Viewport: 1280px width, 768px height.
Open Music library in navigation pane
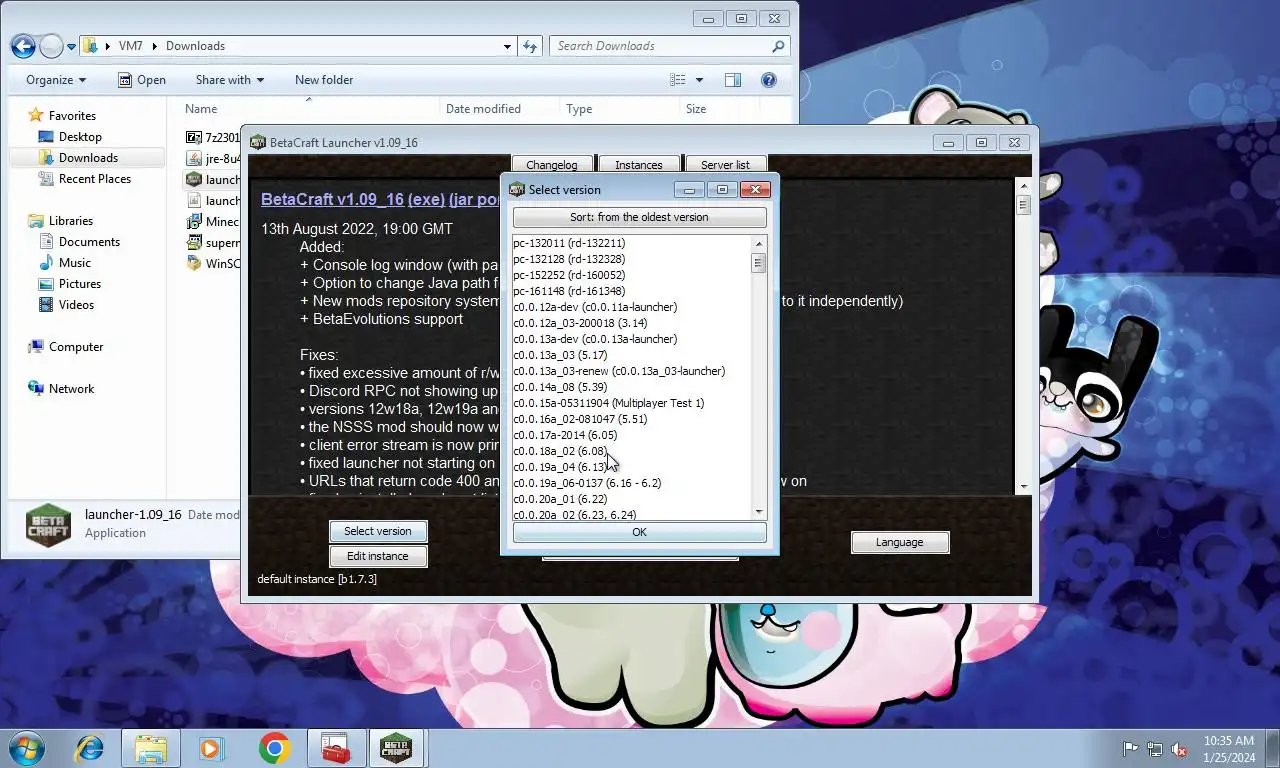click(x=75, y=263)
